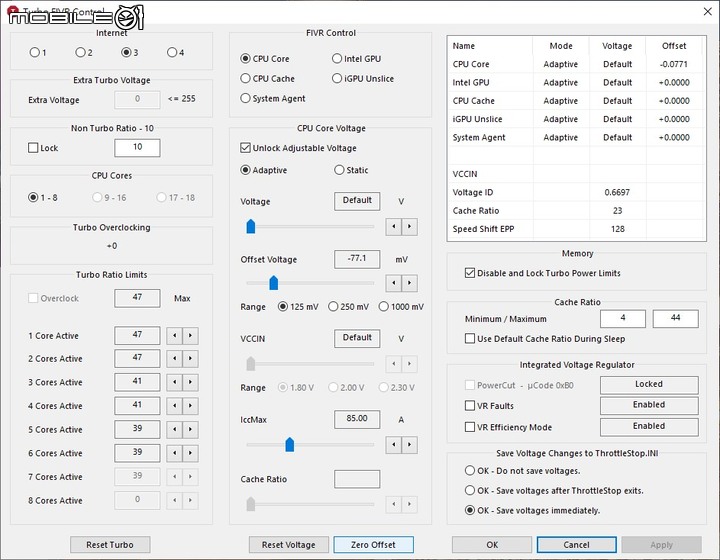
Task: Click the Zero Offset button
Action: [x=373, y=545]
